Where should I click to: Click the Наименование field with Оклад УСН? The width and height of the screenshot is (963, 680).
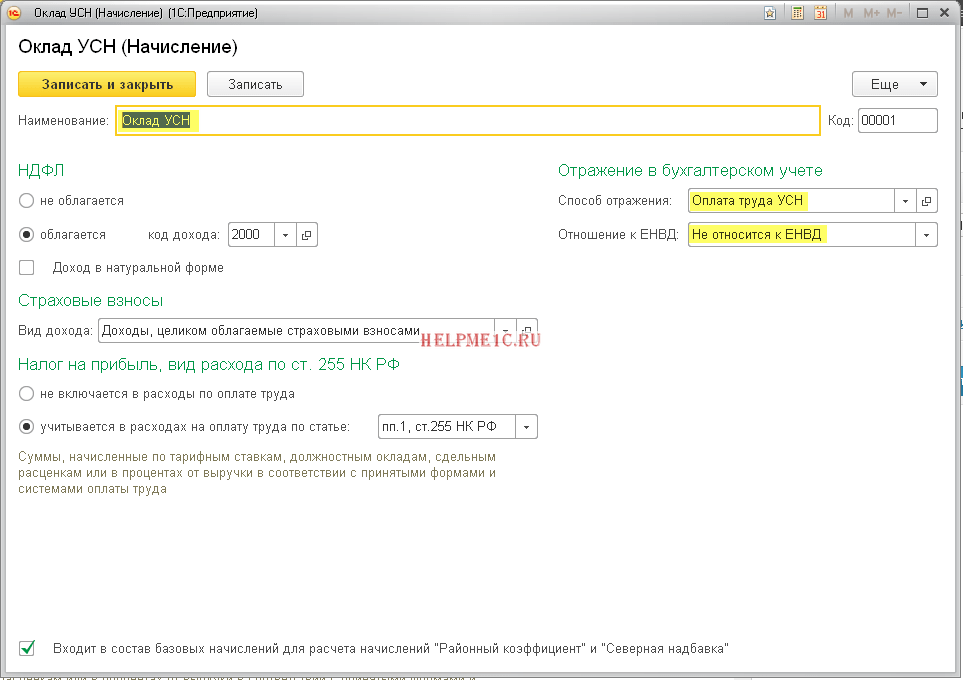click(x=467, y=121)
